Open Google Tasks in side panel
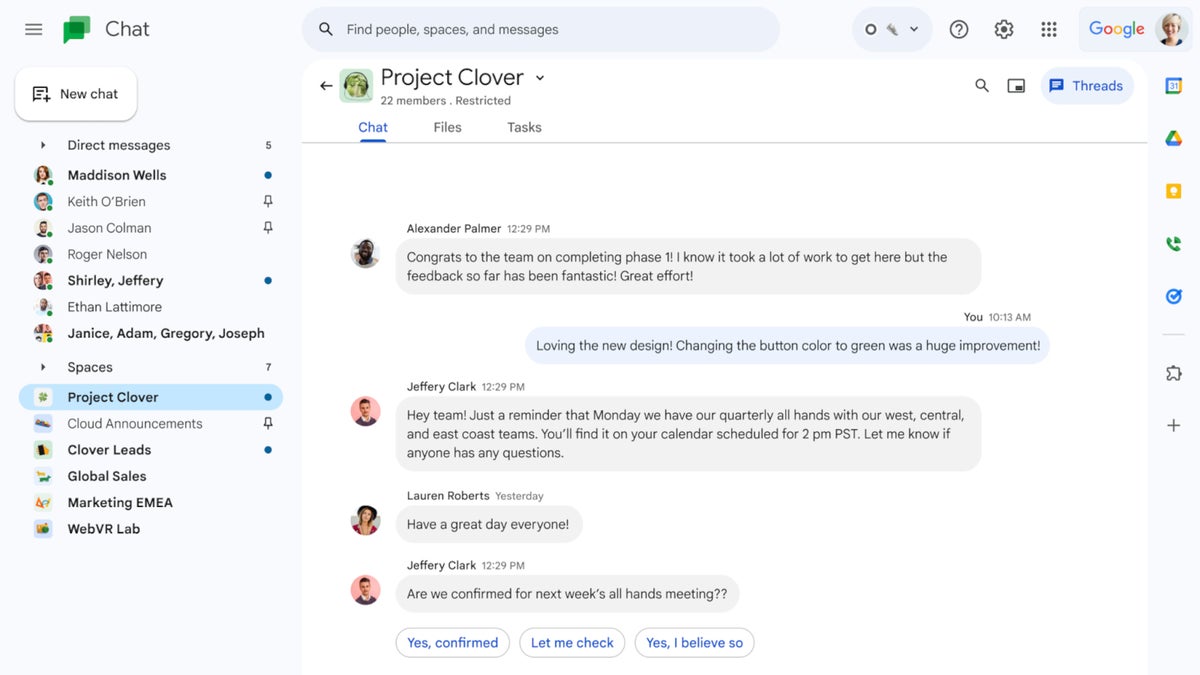Viewport: 1200px width, 675px height. tap(1174, 297)
